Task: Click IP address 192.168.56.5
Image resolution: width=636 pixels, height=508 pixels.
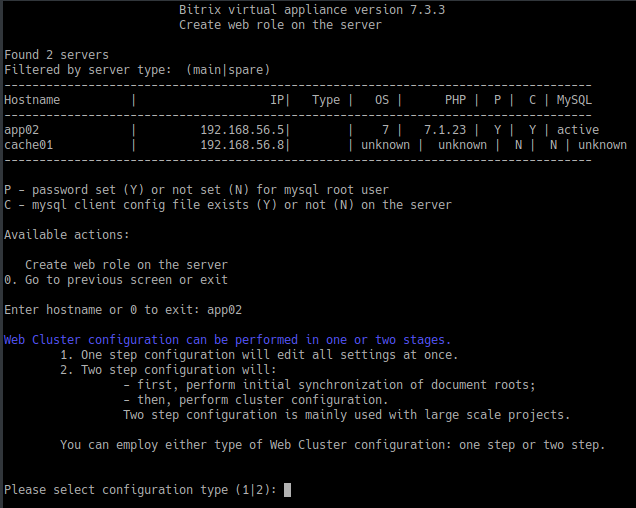Action: (x=242, y=130)
